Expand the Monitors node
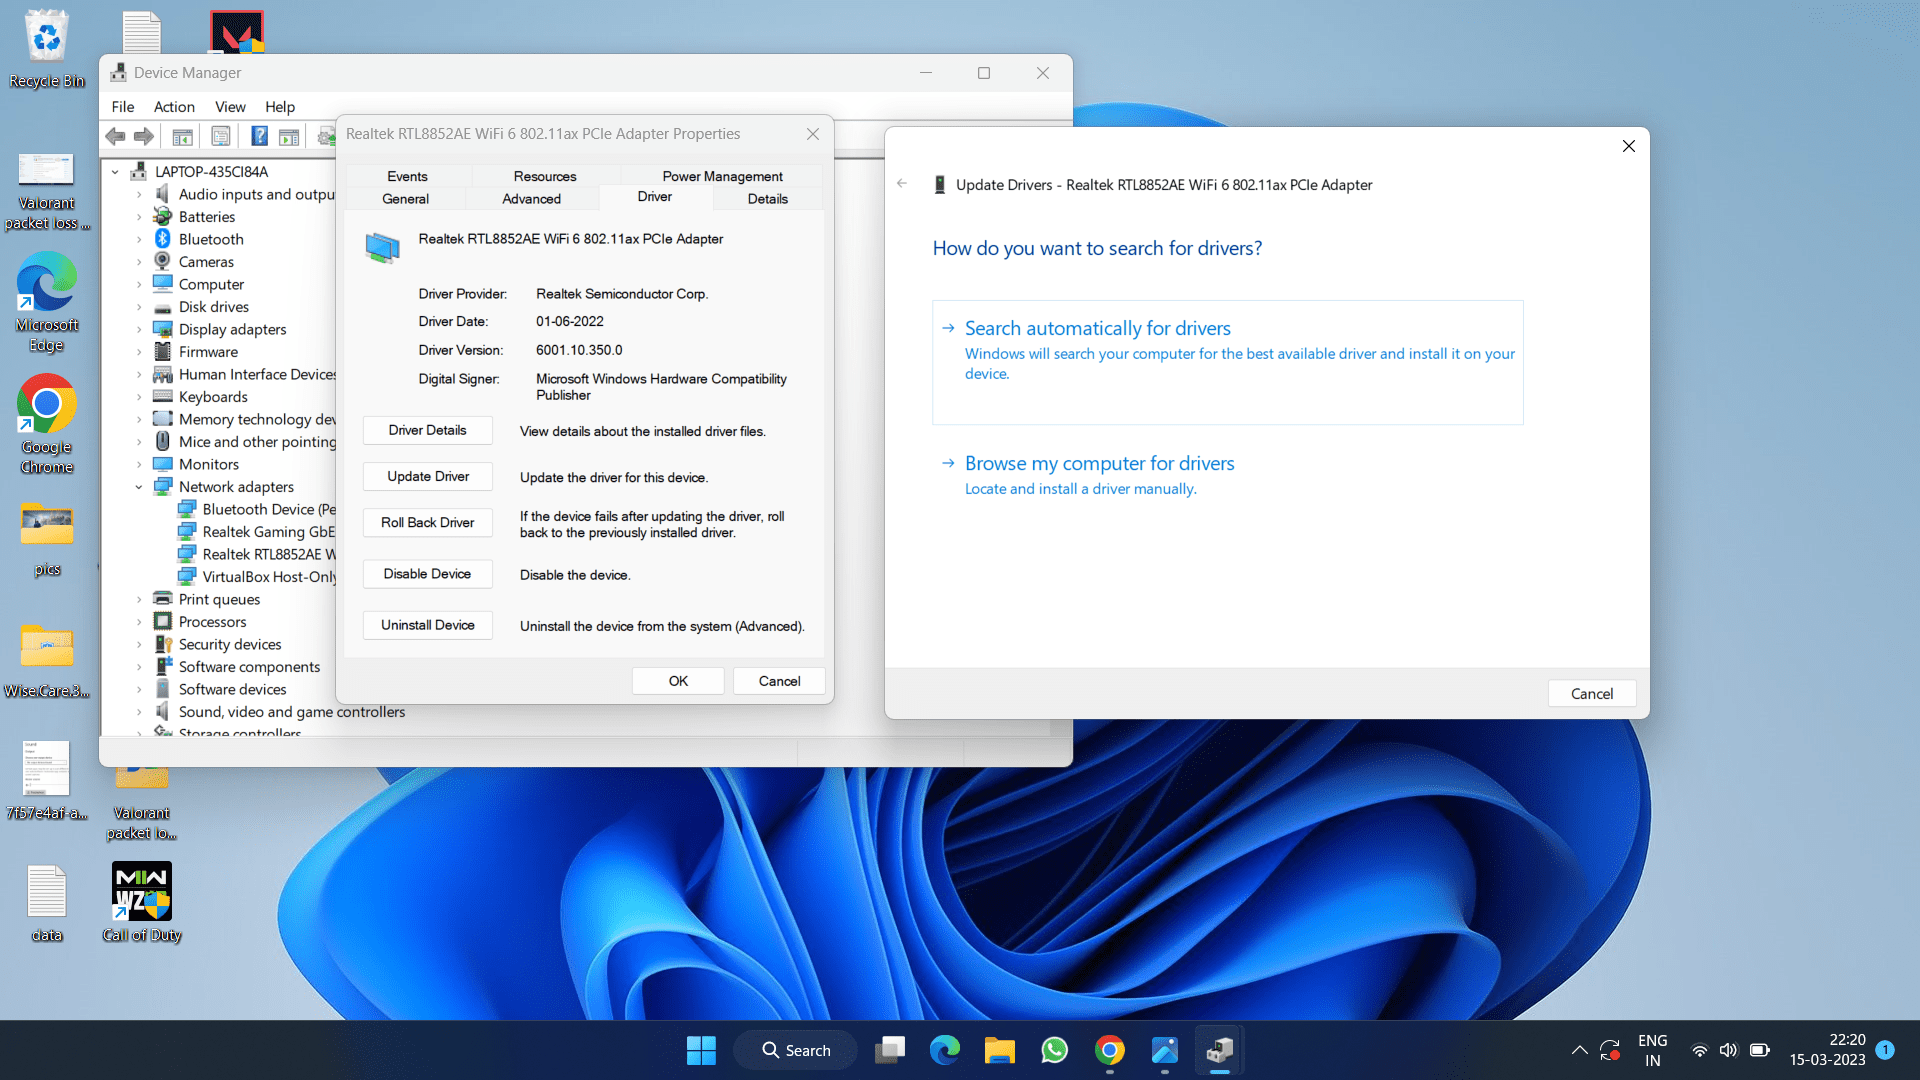The image size is (1920, 1080). [139, 464]
